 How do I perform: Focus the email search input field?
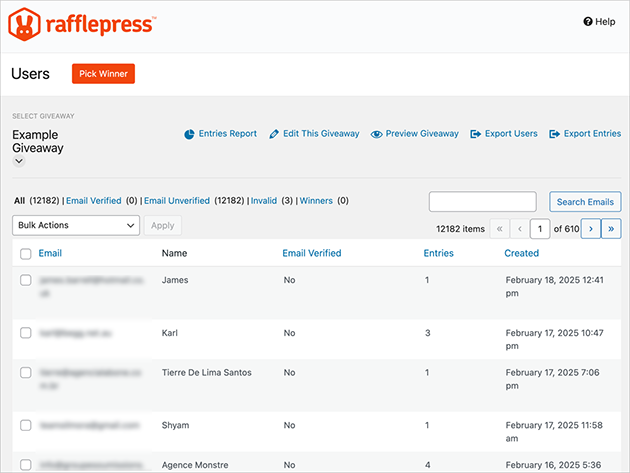click(x=483, y=201)
